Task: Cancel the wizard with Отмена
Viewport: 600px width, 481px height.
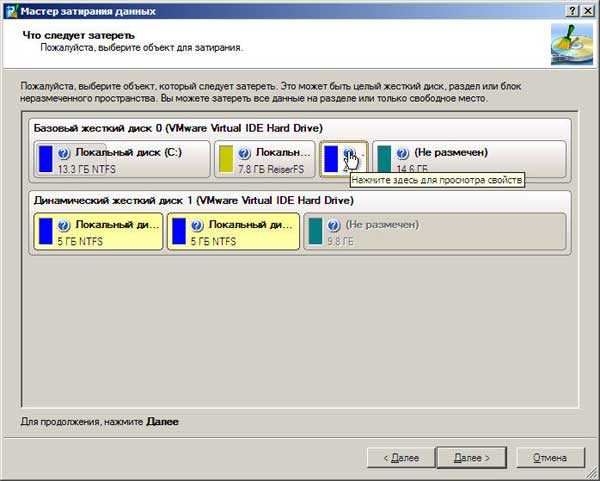Action: 550,458
